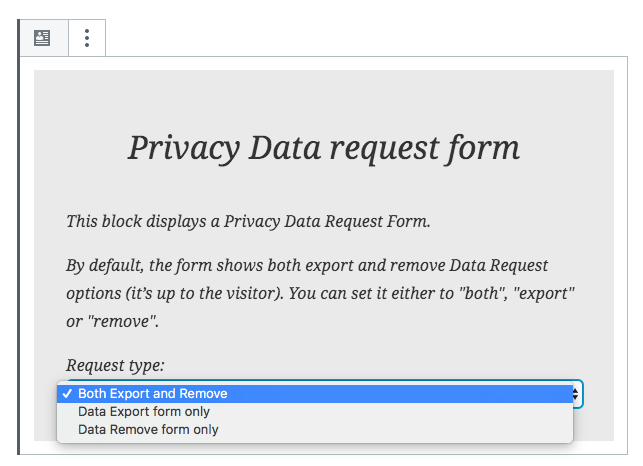
Task: Click empty gray area above the heading
Action: (324, 98)
